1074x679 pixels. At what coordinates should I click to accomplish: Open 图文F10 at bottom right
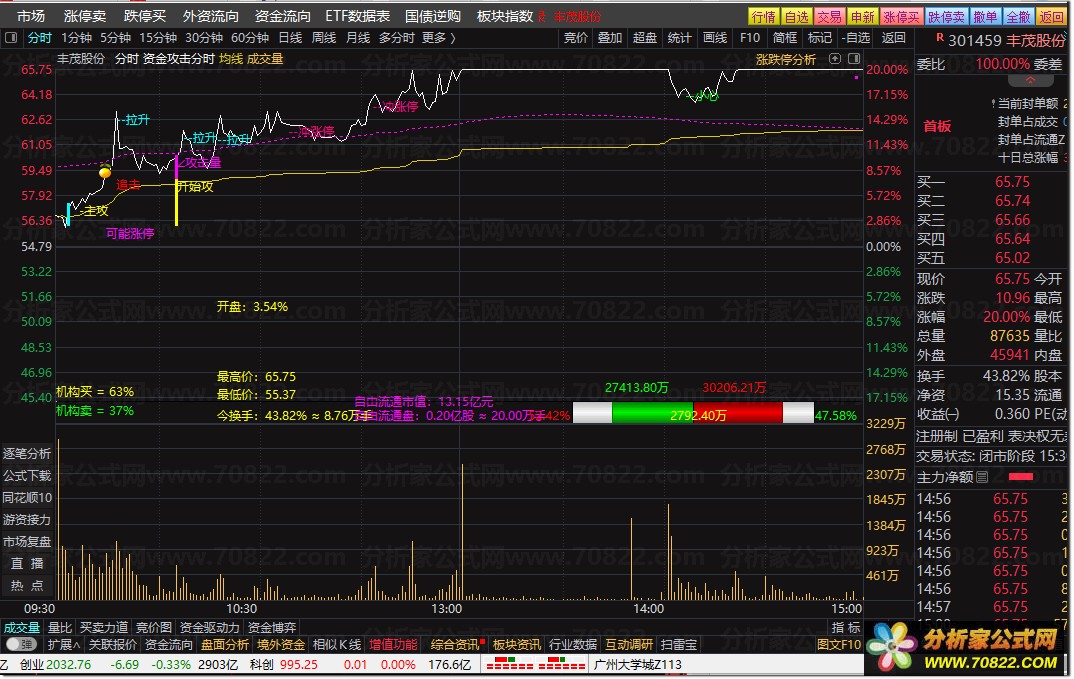point(839,645)
